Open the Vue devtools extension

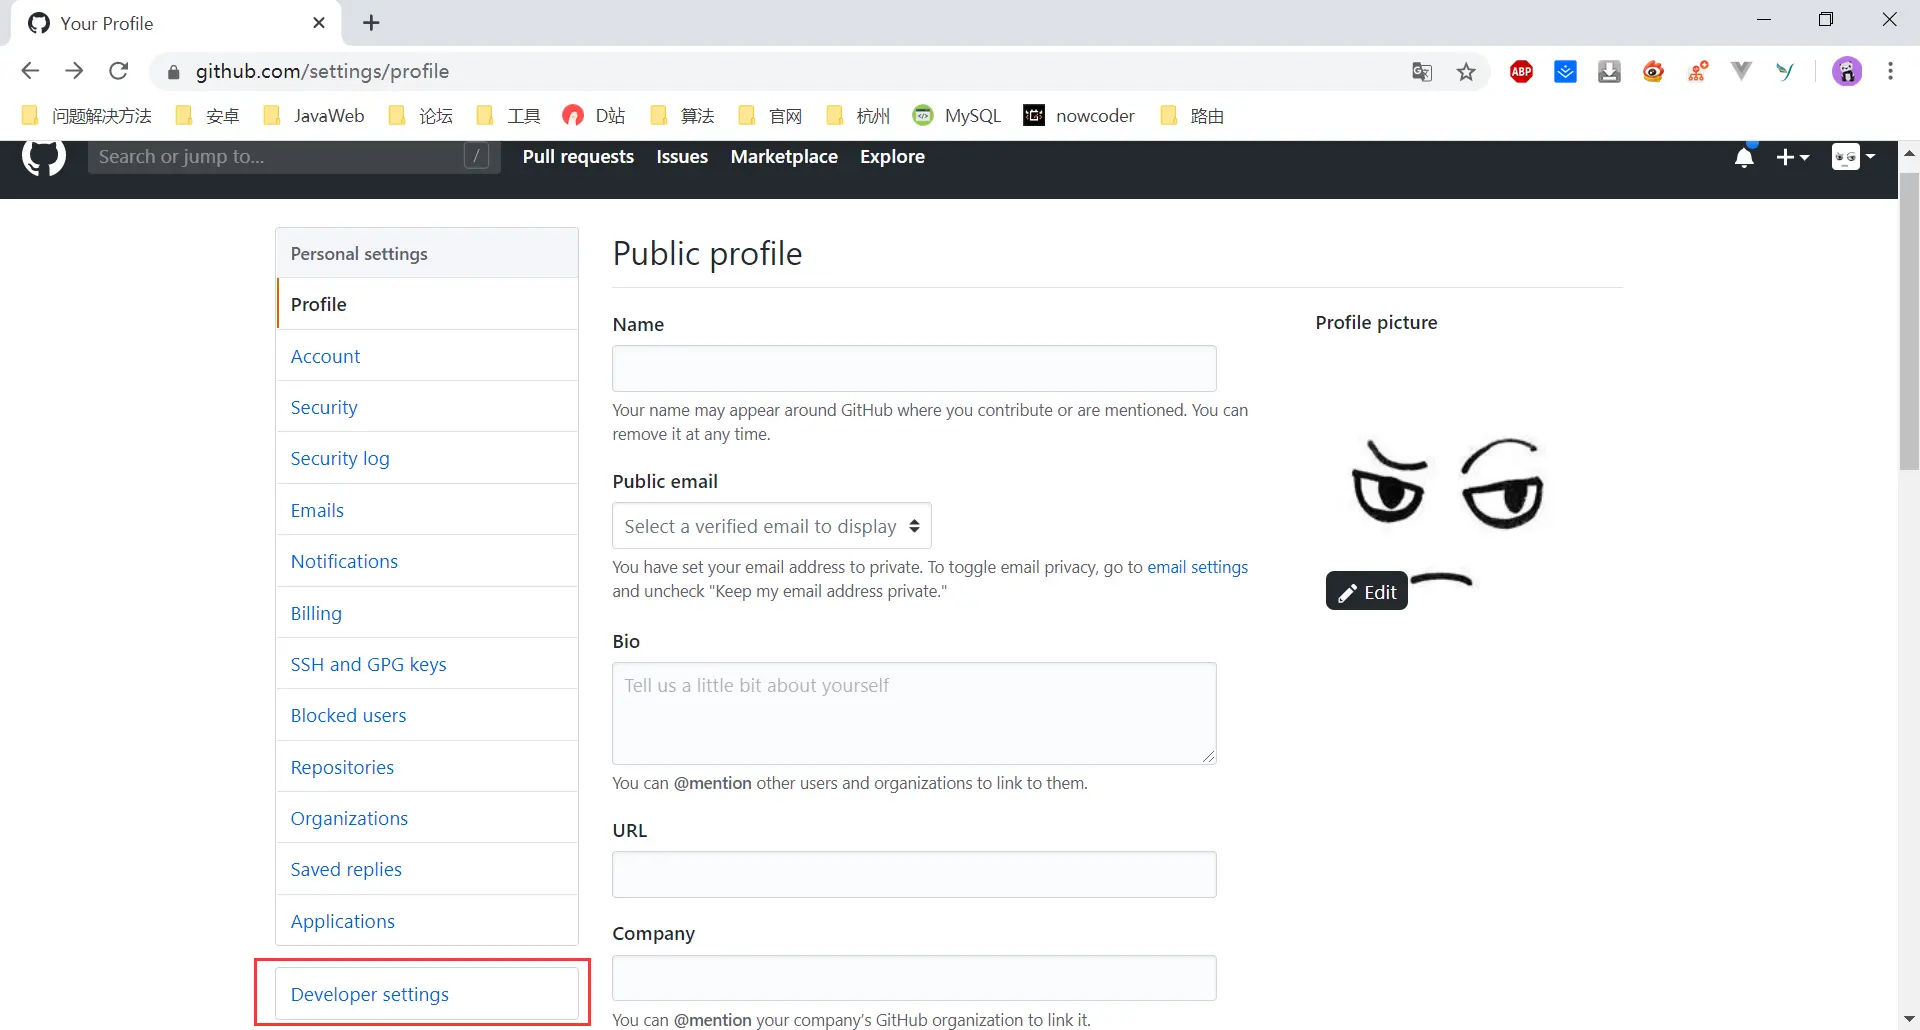tap(1741, 71)
